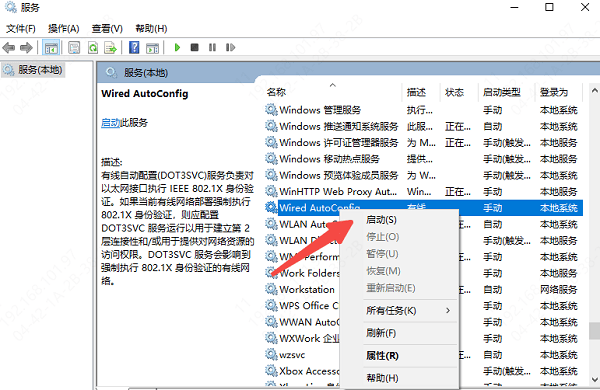Viewport: 600px width, 390px height.
Task: Click the gear icon beside wzsvc
Action: [271, 354]
